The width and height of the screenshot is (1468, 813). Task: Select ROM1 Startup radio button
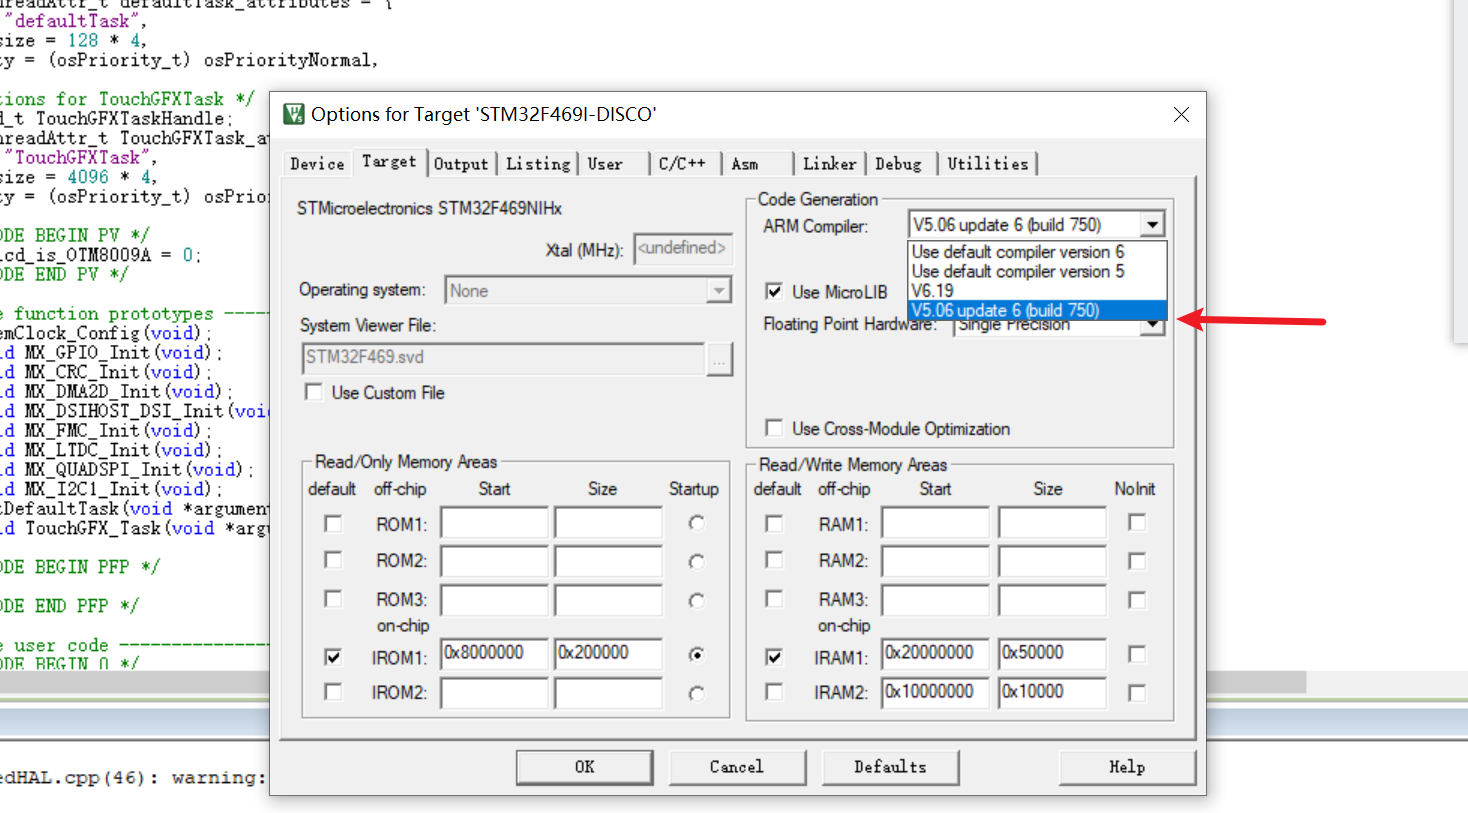point(696,523)
